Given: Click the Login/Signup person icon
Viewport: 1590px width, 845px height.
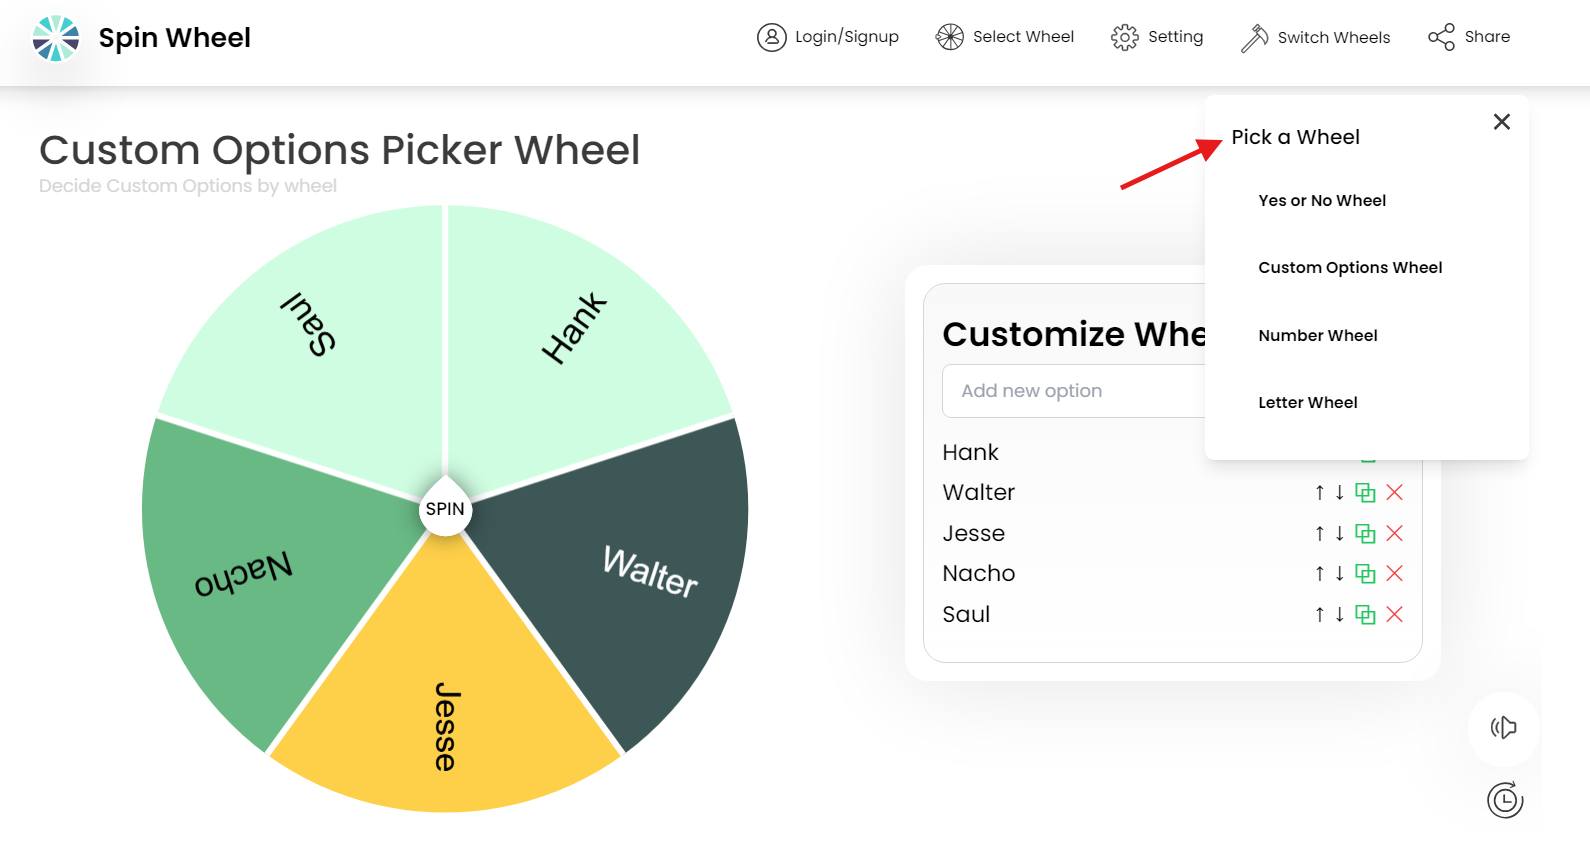Looking at the screenshot, I should (x=771, y=36).
